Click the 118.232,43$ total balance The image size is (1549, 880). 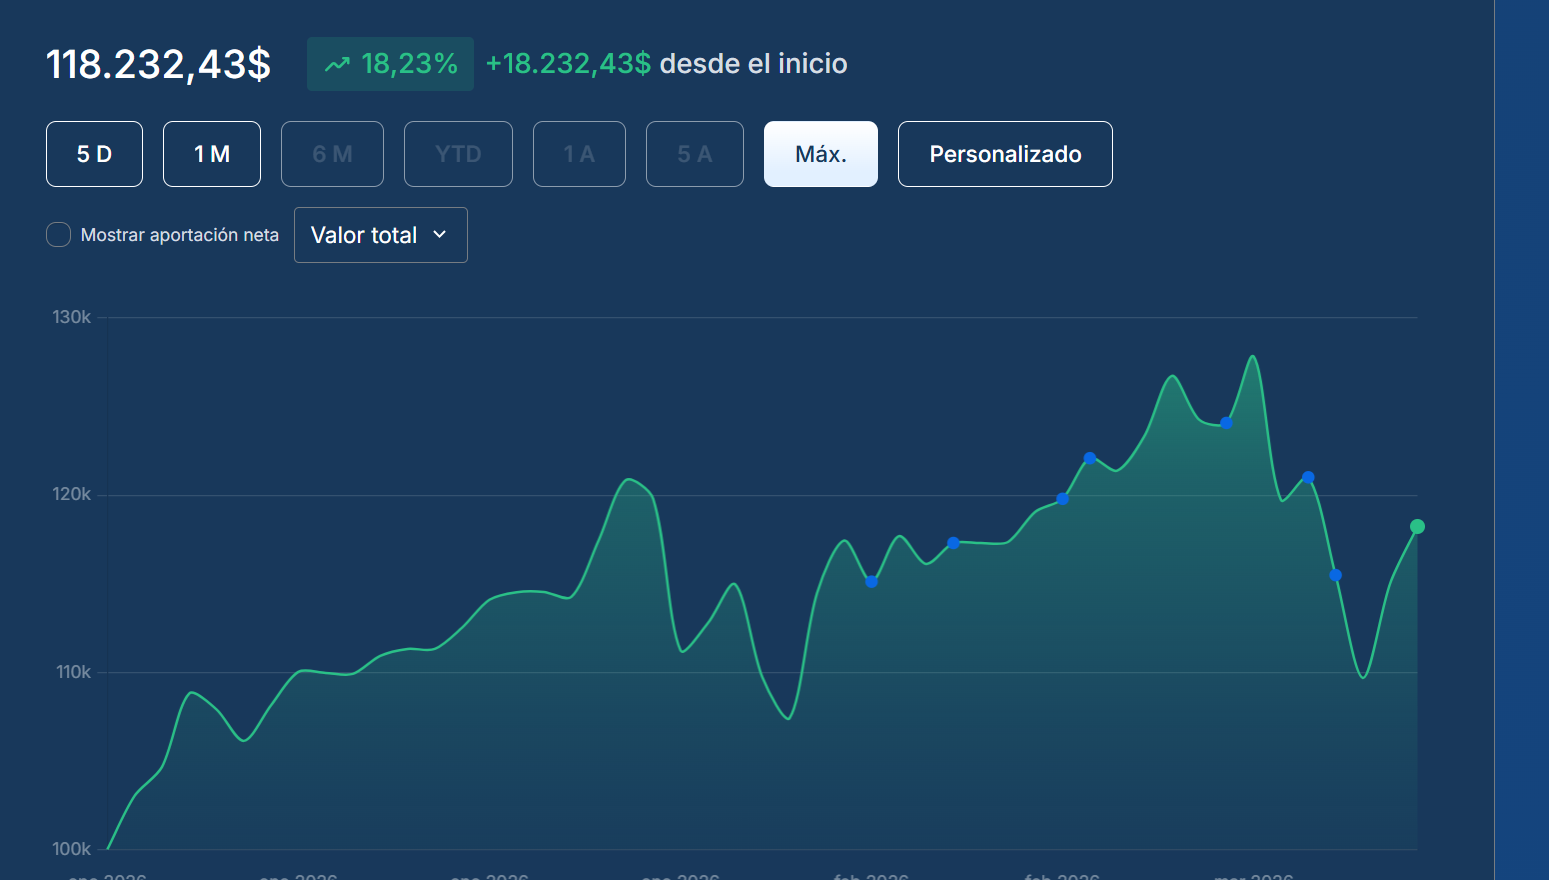[x=158, y=65]
